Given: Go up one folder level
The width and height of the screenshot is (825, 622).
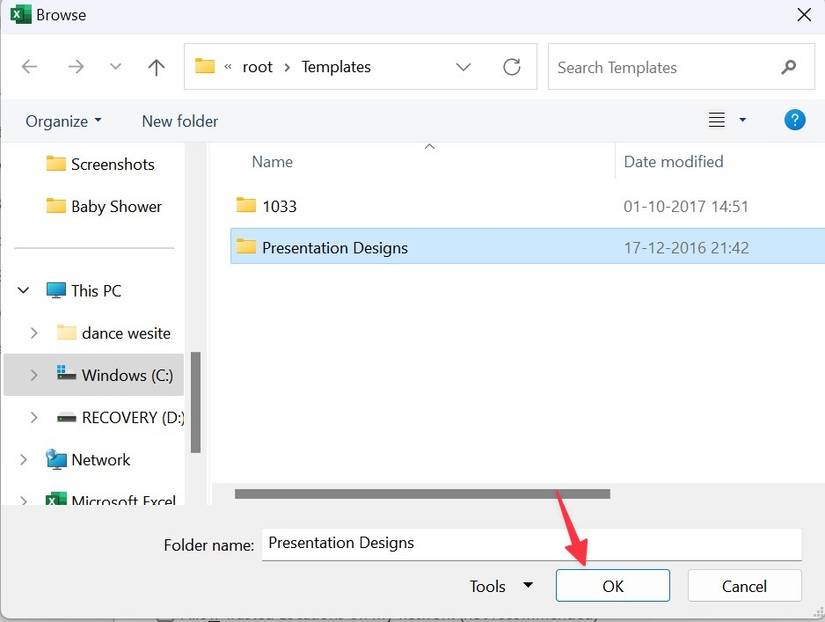Looking at the screenshot, I should pos(155,66).
